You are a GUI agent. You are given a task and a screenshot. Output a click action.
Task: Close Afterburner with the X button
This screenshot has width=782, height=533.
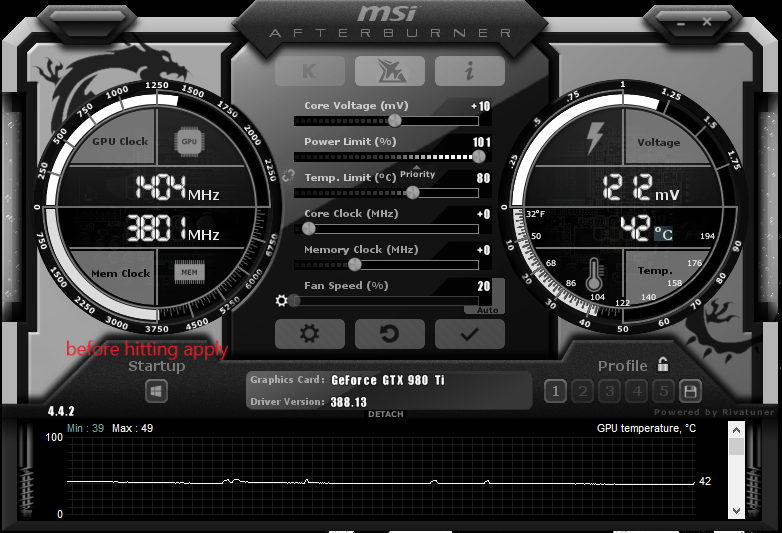pos(707,21)
